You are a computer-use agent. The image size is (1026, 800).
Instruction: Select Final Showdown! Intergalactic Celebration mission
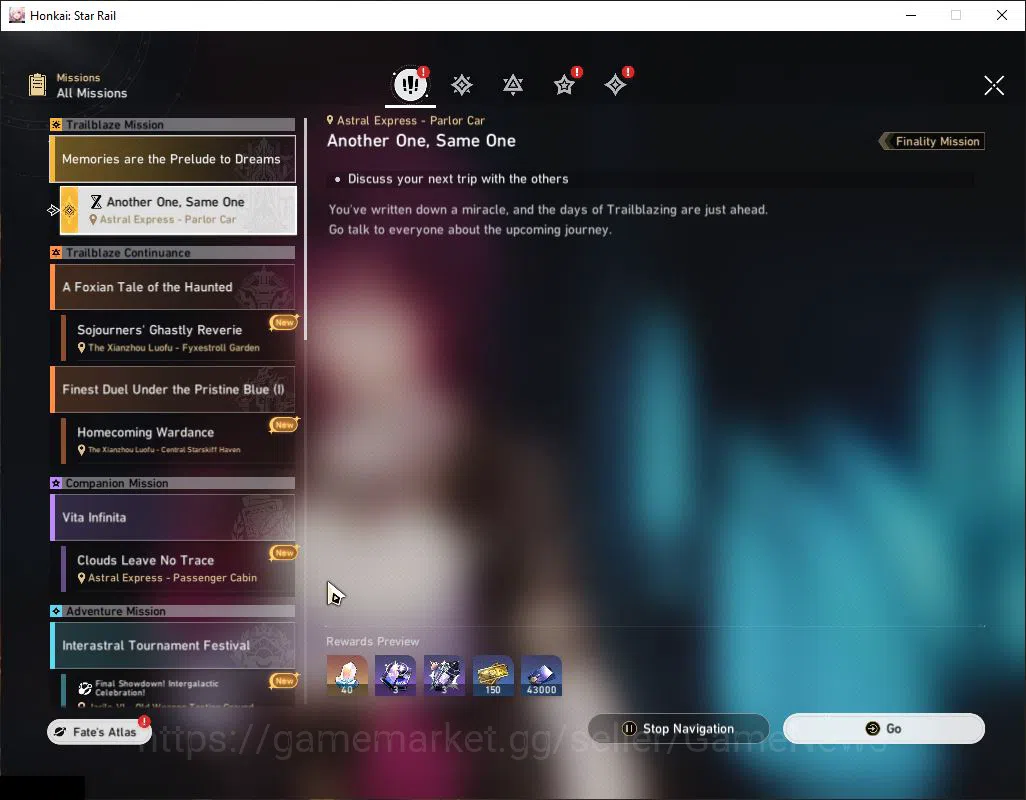(x=178, y=689)
